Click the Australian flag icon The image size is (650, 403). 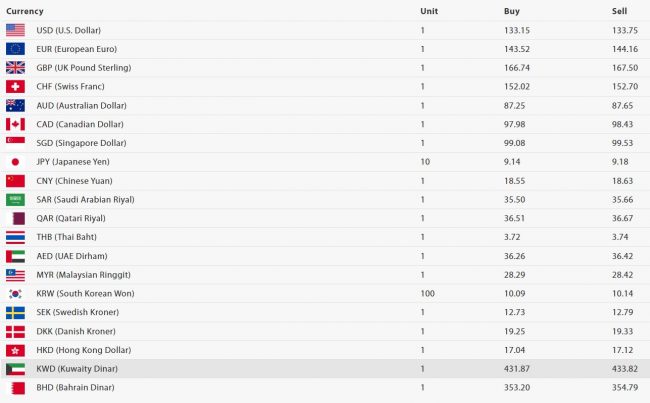[15, 105]
